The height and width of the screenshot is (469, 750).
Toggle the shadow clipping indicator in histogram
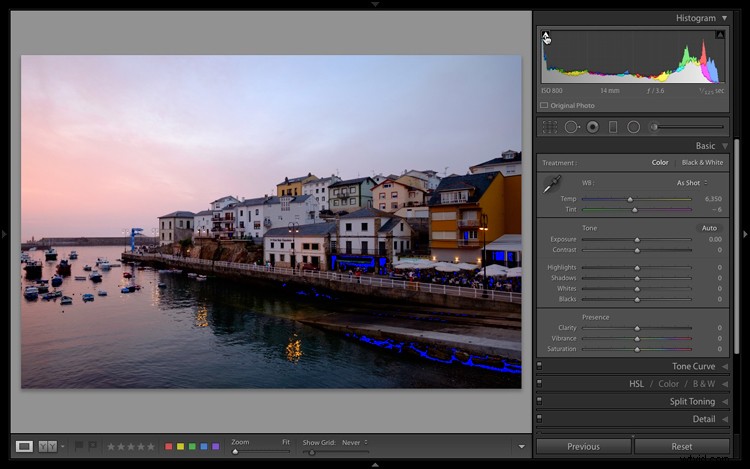coord(546,35)
